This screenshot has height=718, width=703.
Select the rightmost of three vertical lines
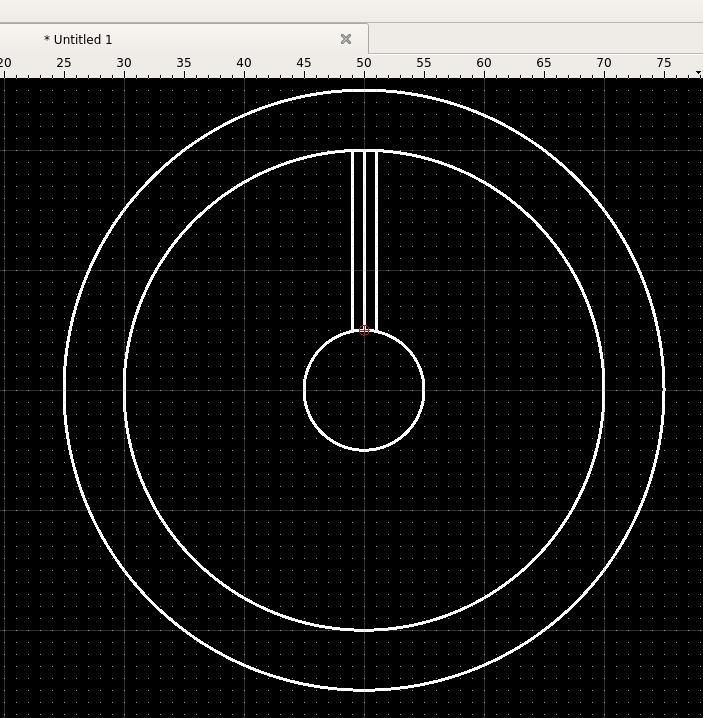(376, 240)
